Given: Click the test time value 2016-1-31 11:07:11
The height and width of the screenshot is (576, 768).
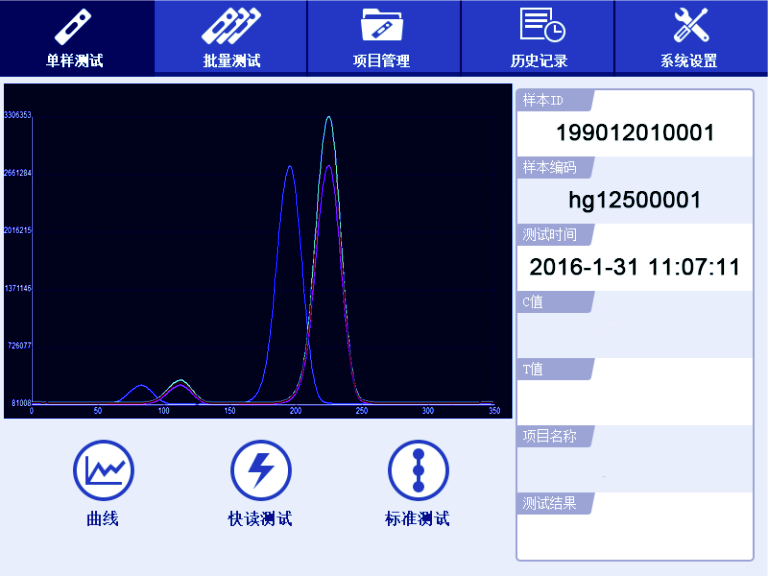Looking at the screenshot, I should (634, 267).
